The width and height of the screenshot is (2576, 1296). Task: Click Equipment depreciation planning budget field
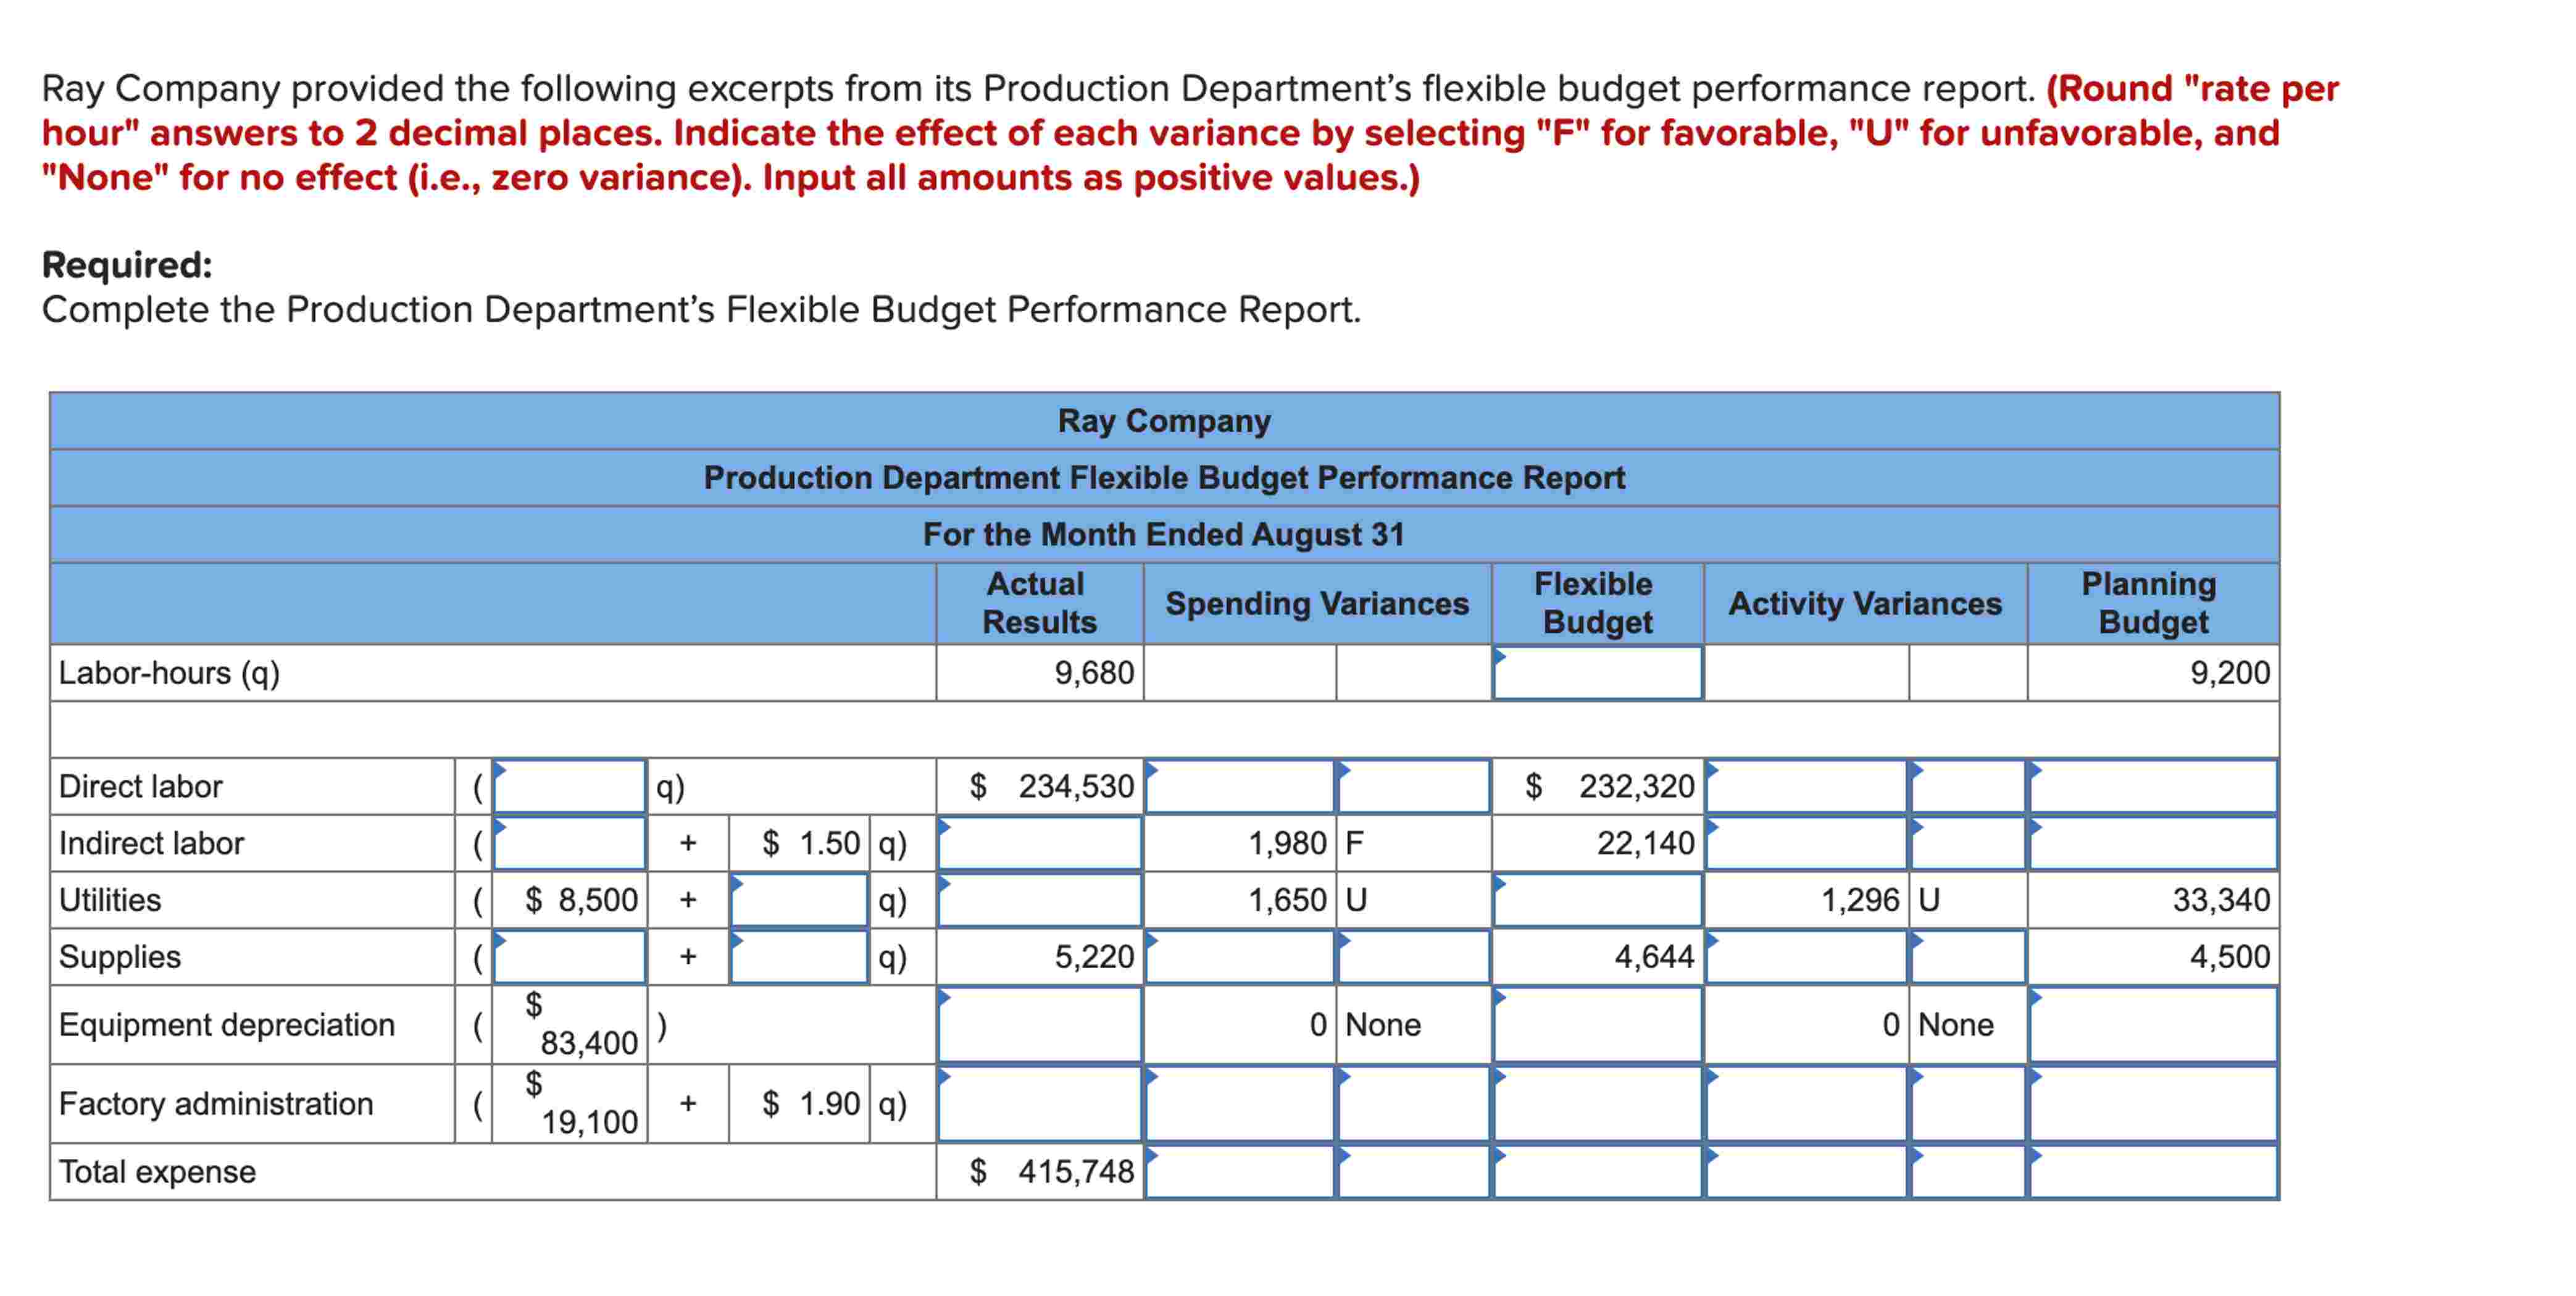point(2153,1025)
